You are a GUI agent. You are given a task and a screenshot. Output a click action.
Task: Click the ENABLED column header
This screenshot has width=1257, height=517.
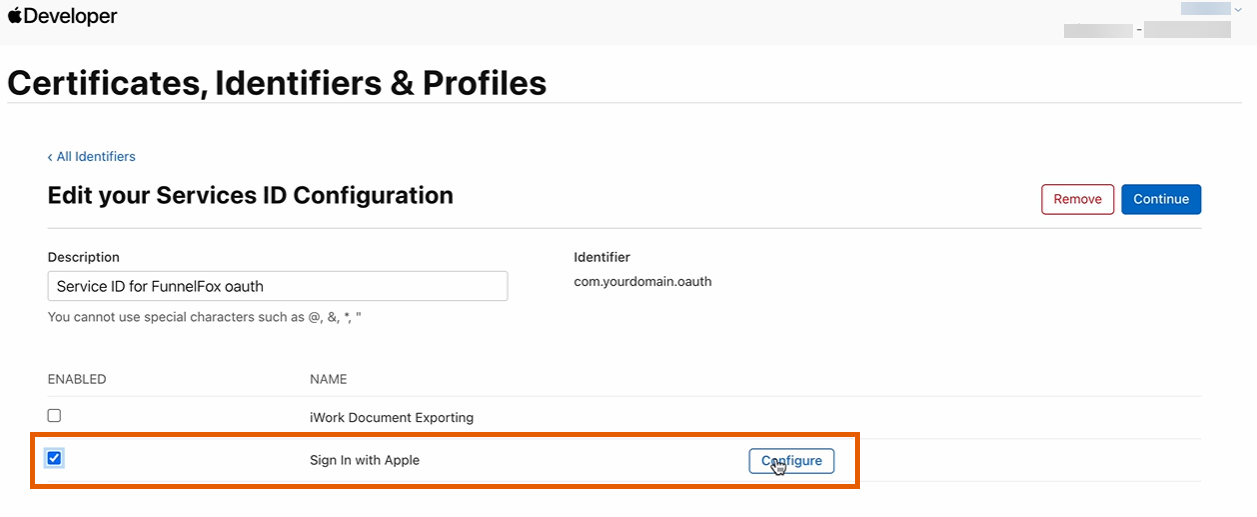(x=77, y=380)
